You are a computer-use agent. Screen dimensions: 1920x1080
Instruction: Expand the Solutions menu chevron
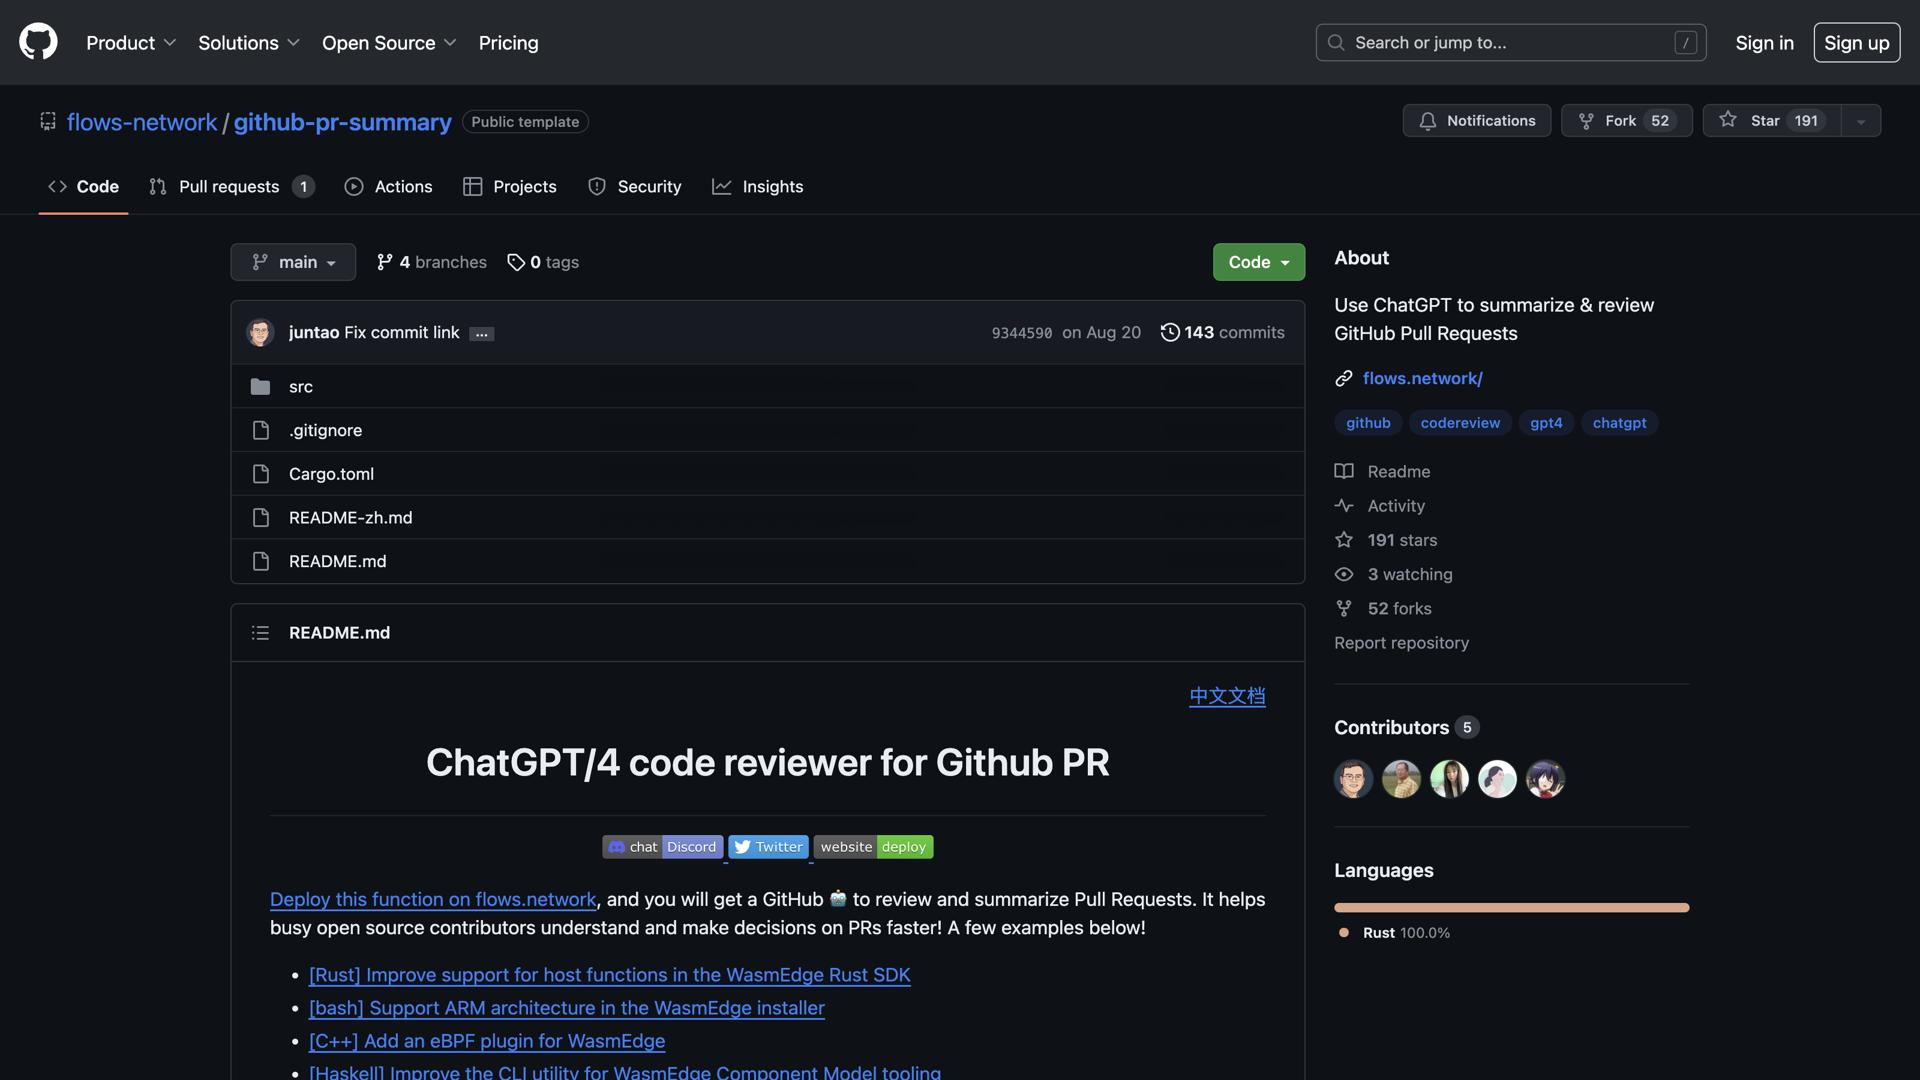[x=293, y=43]
